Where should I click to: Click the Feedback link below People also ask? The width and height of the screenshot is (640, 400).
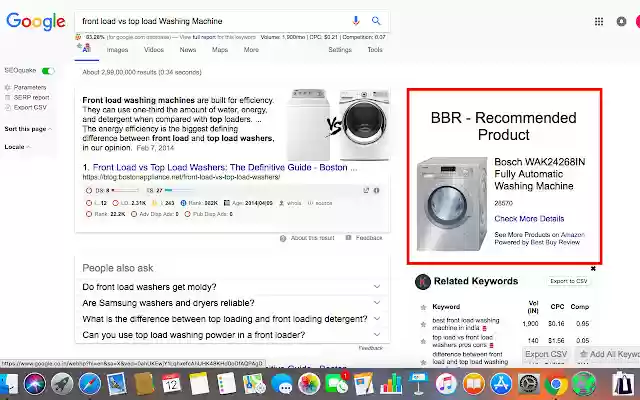point(371,348)
